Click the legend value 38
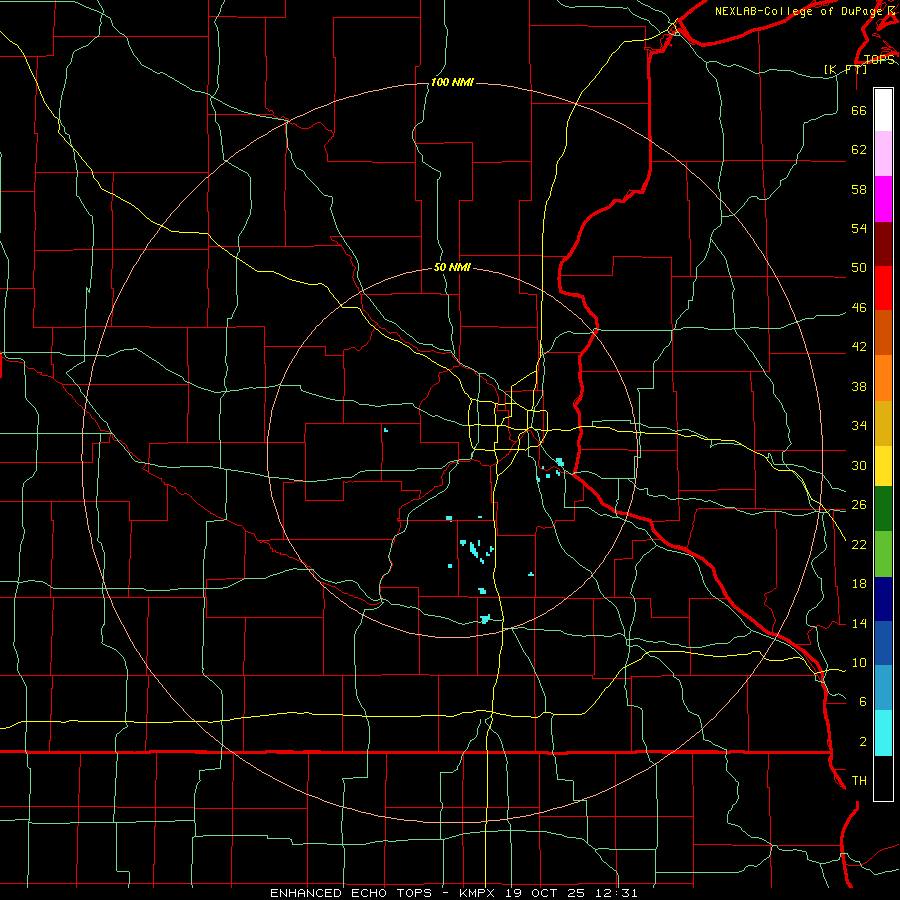900x900 pixels. tap(859, 386)
